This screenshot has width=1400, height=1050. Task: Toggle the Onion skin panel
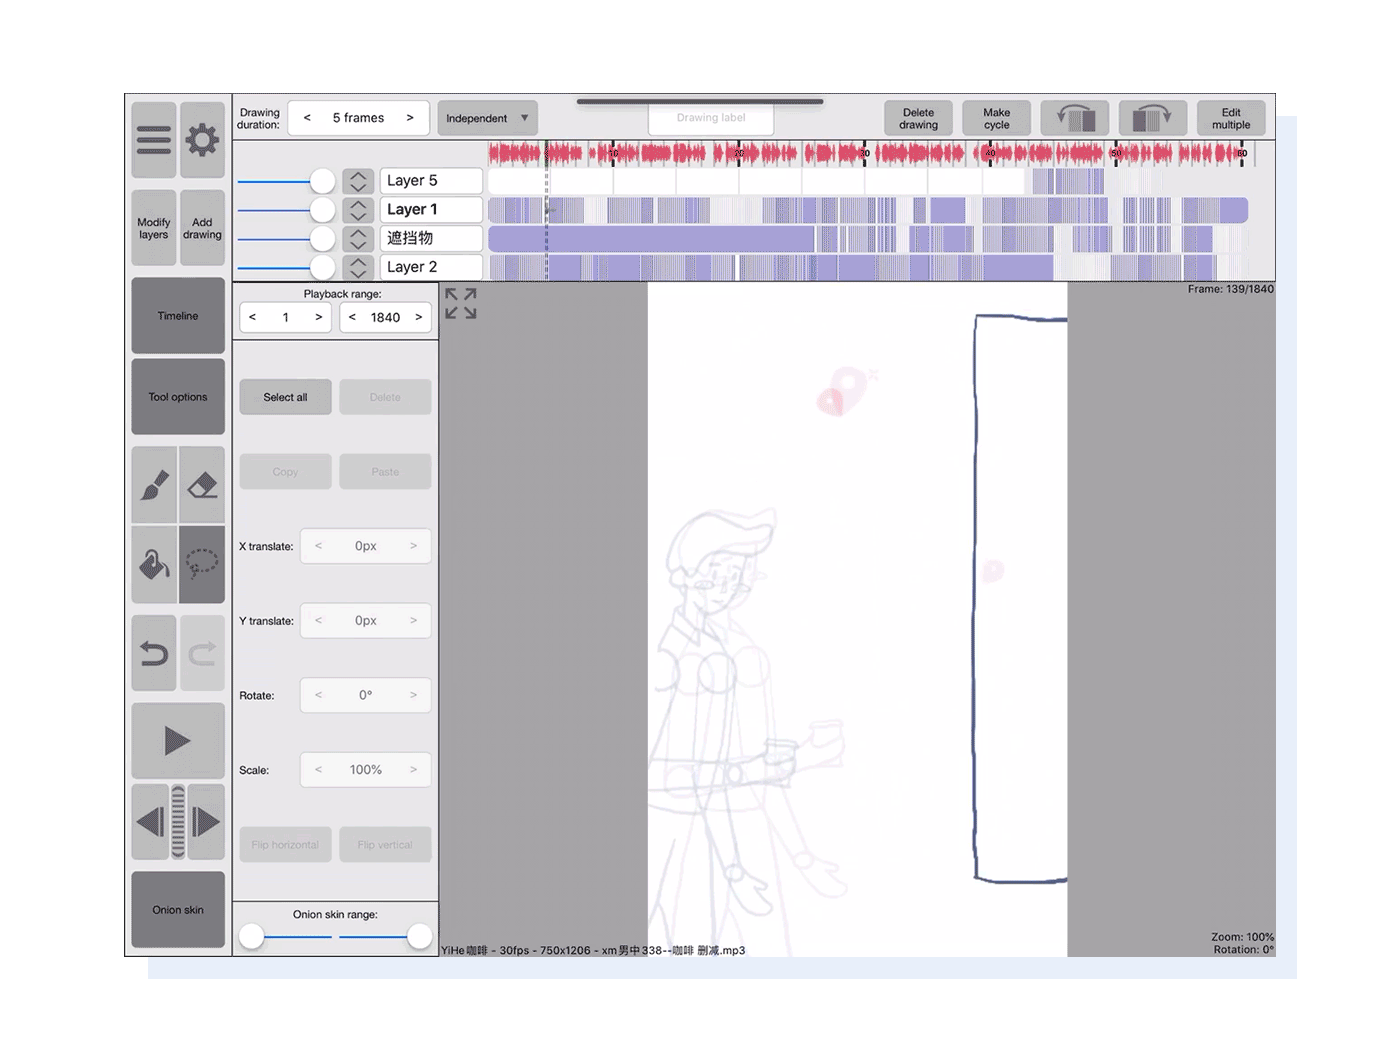point(177,909)
